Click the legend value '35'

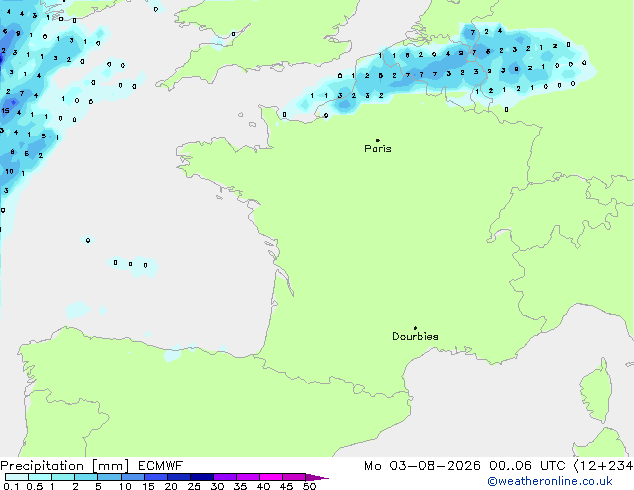(240, 486)
